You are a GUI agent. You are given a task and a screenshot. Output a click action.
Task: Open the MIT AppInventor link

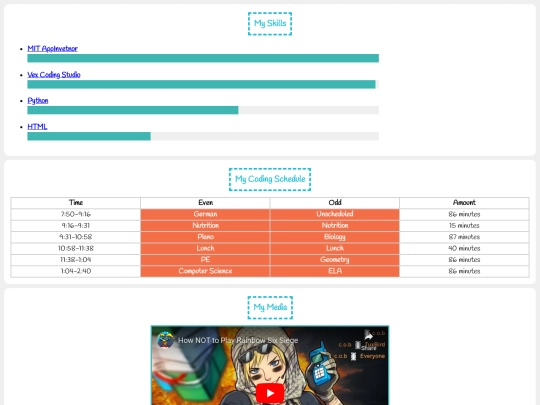click(x=52, y=49)
